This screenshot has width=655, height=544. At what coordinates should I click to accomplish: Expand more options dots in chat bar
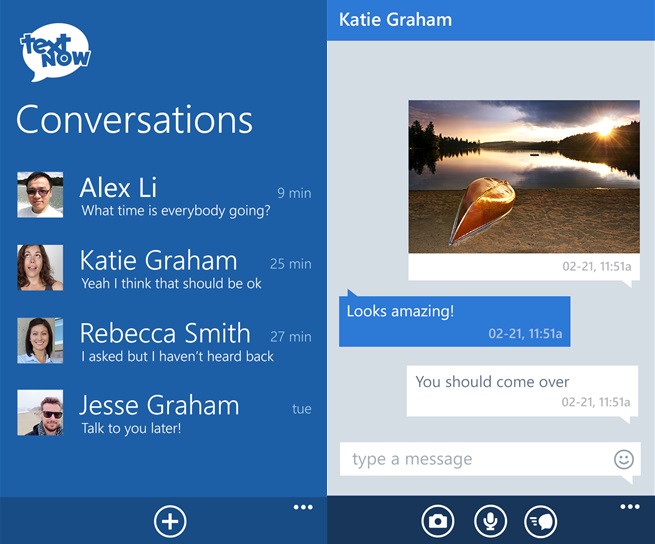tap(629, 508)
